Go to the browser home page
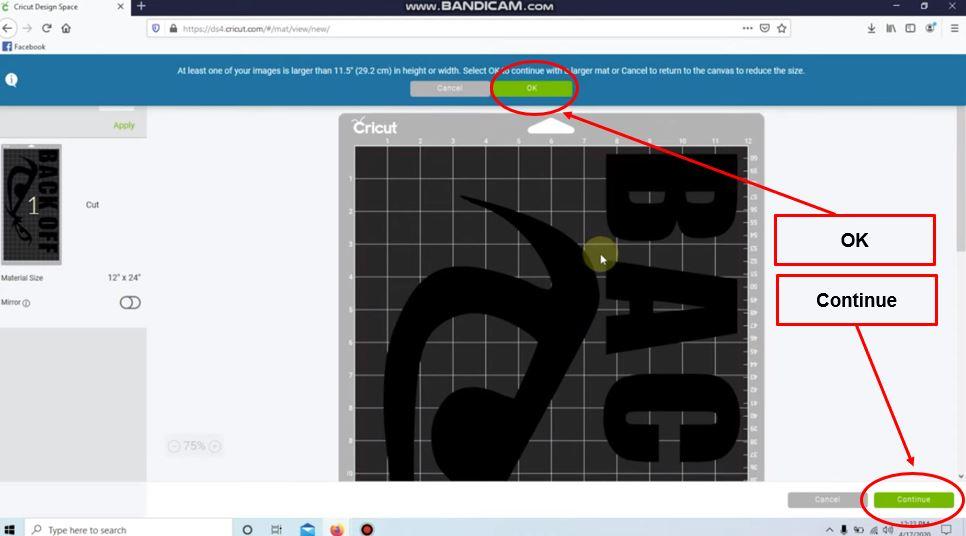This screenshot has width=966, height=536. coord(67,28)
